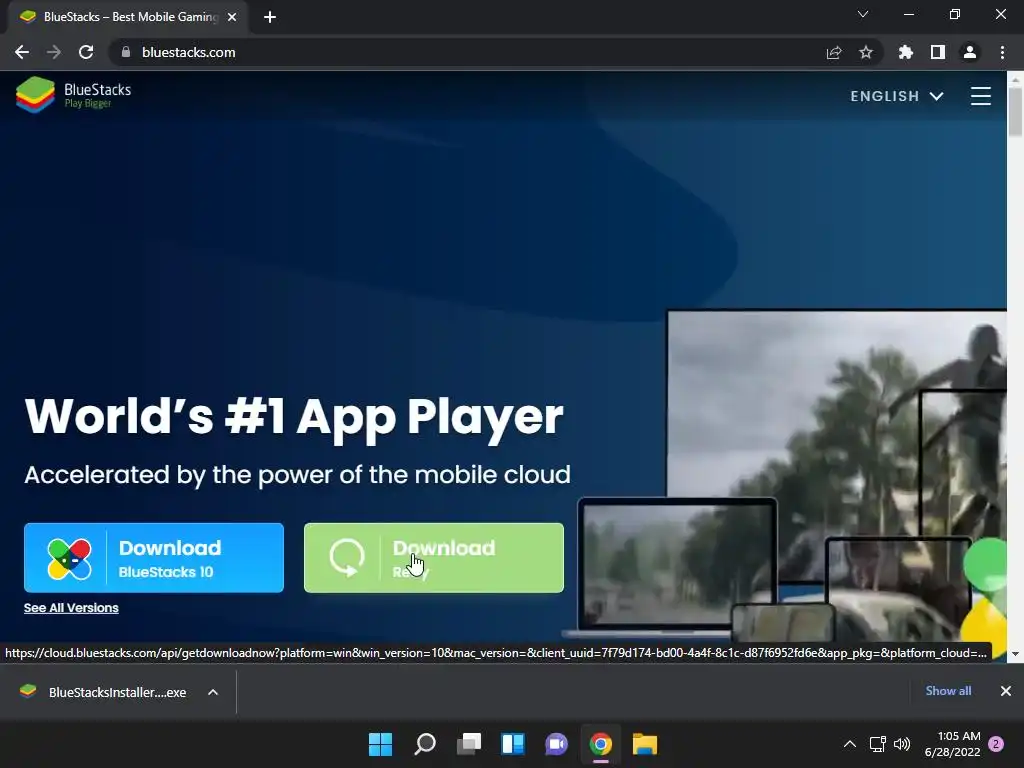Open Windows Start menu
Image resolution: width=1024 pixels, height=768 pixels.
tap(380, 744)
